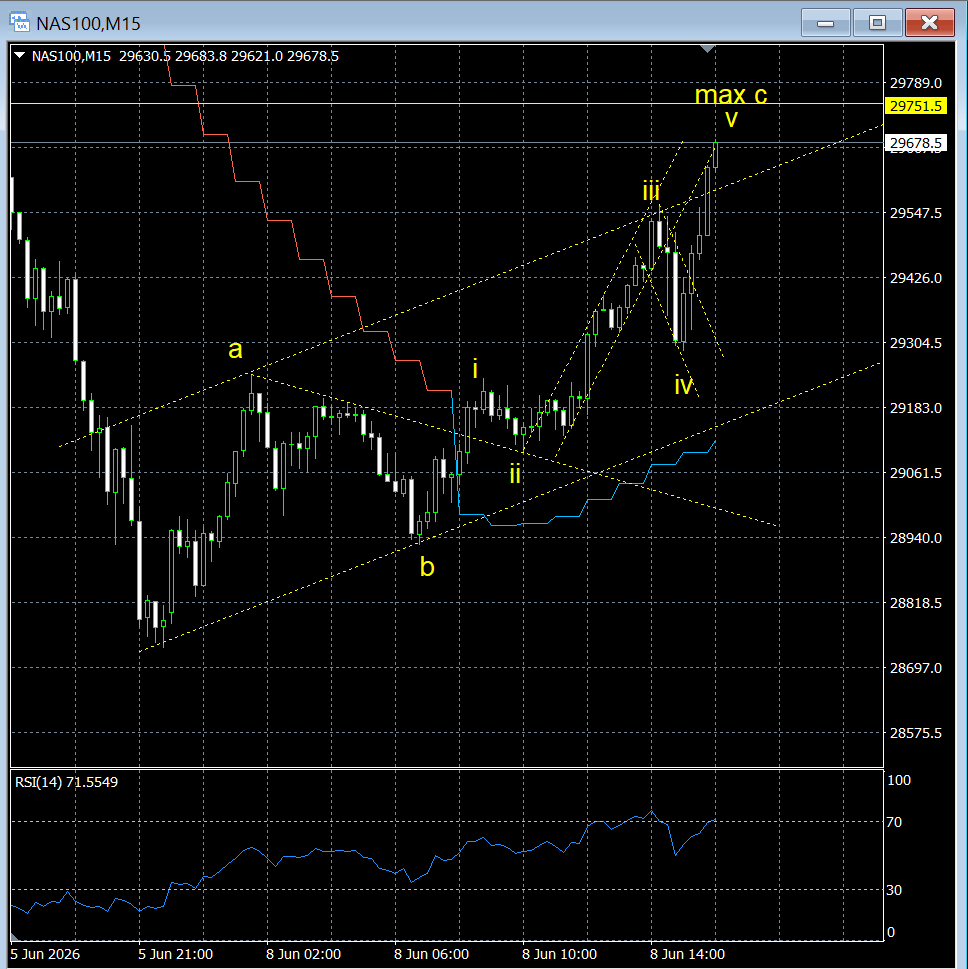Select the 'ii' wave label

[515, 474]
